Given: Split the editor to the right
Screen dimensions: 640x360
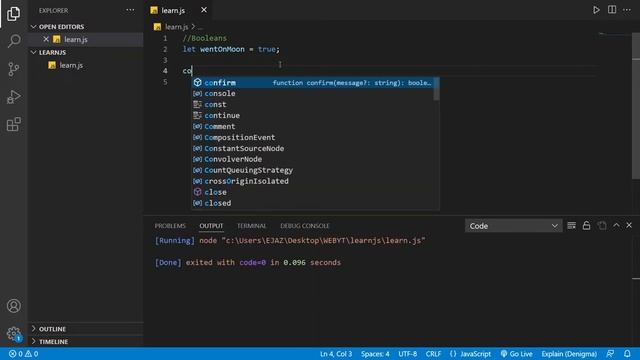Looking at the screenshot, I should 611,10.
